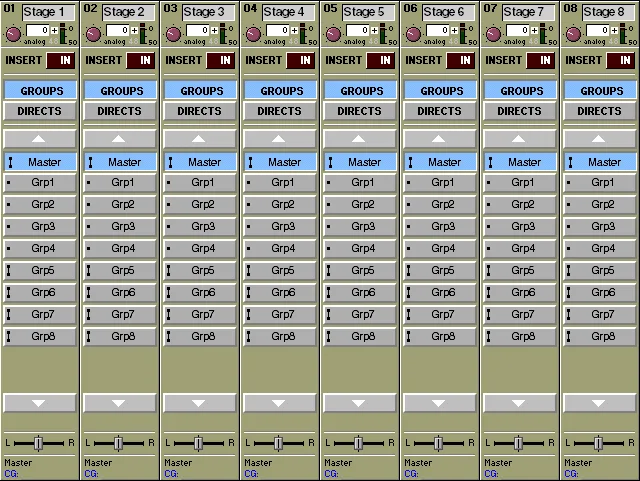Viewport: 640px width, 481px height.
Task: Click the plus button on Stage 2
Action: [134, 30]
